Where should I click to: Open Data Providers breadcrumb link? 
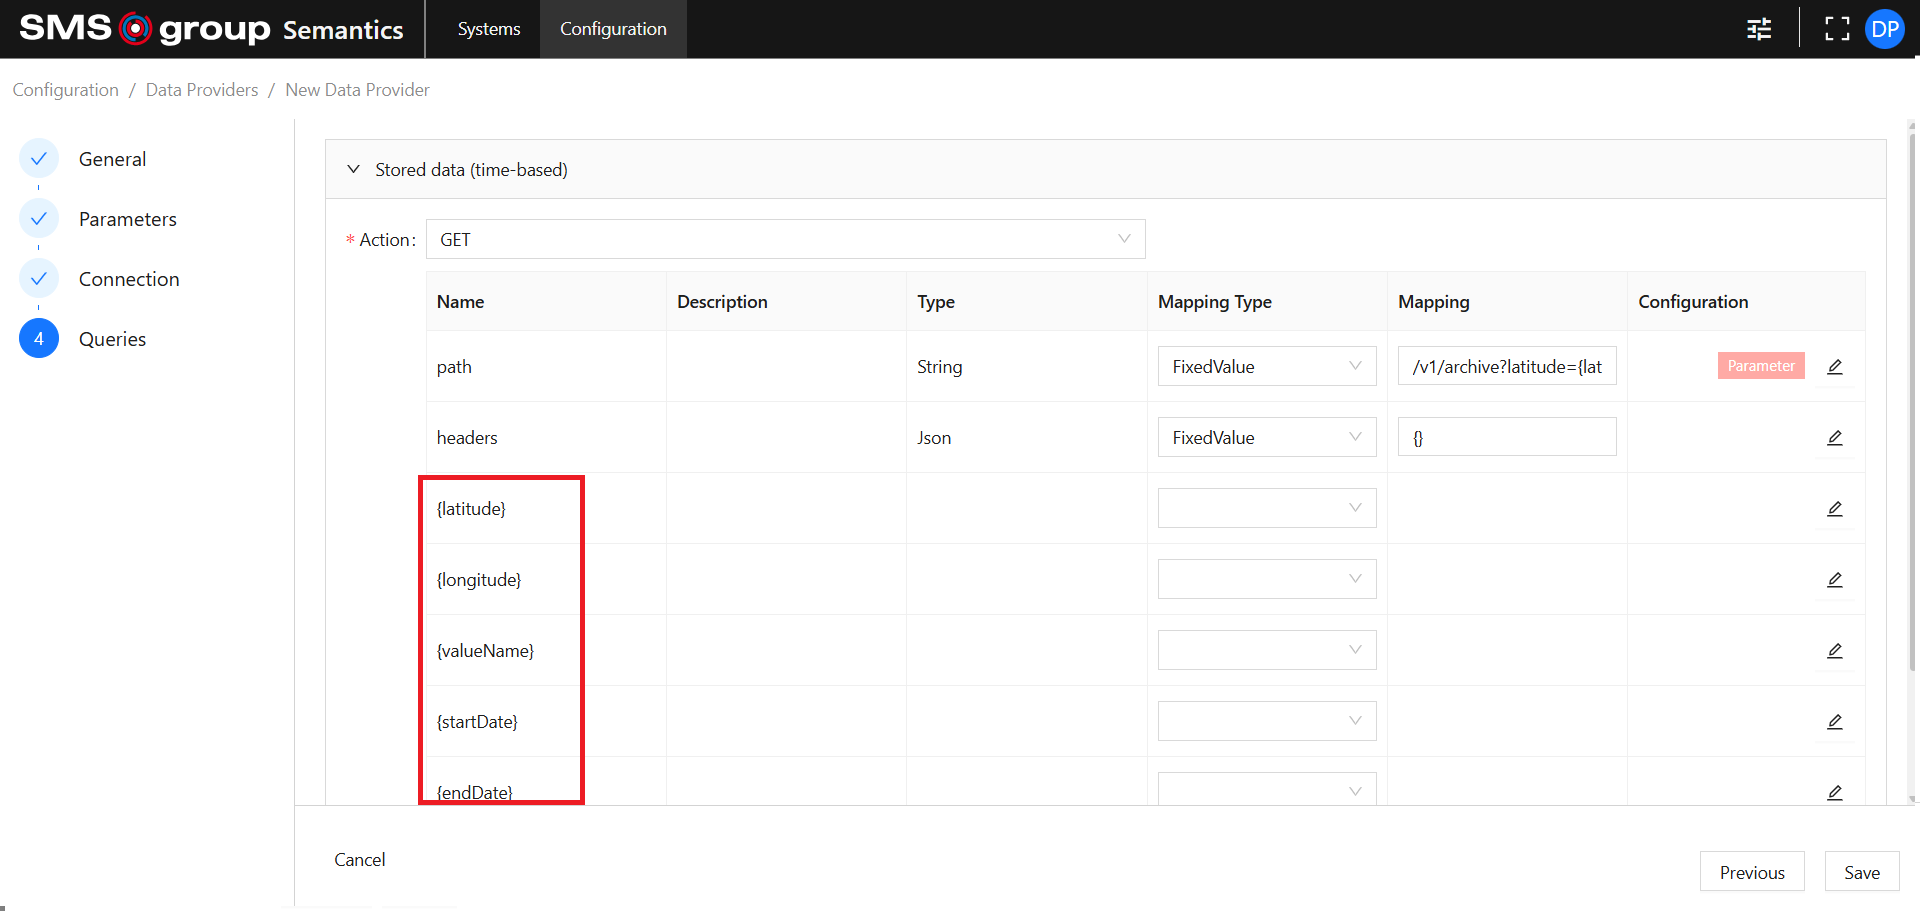(x=202, y=90)
